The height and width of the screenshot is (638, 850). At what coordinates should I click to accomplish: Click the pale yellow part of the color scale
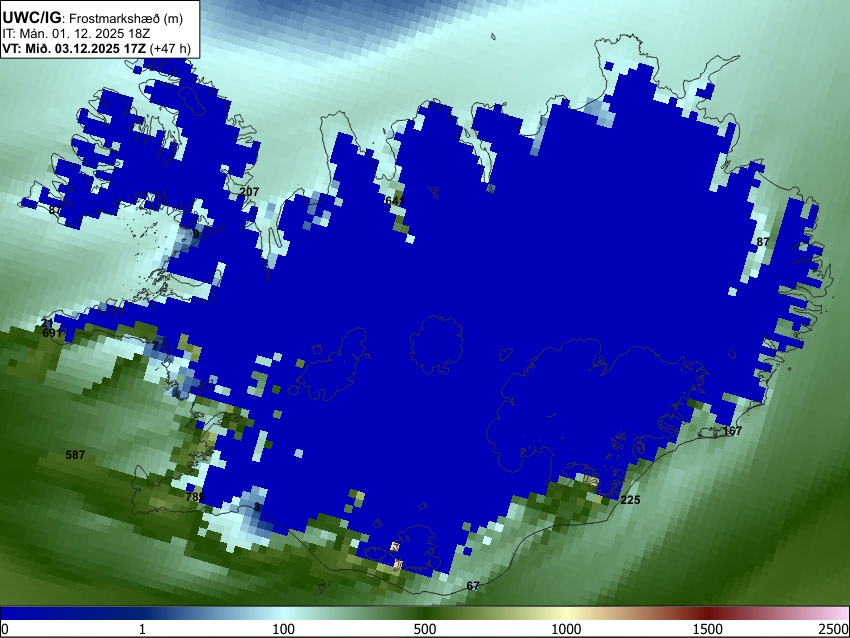click(565, 613)
